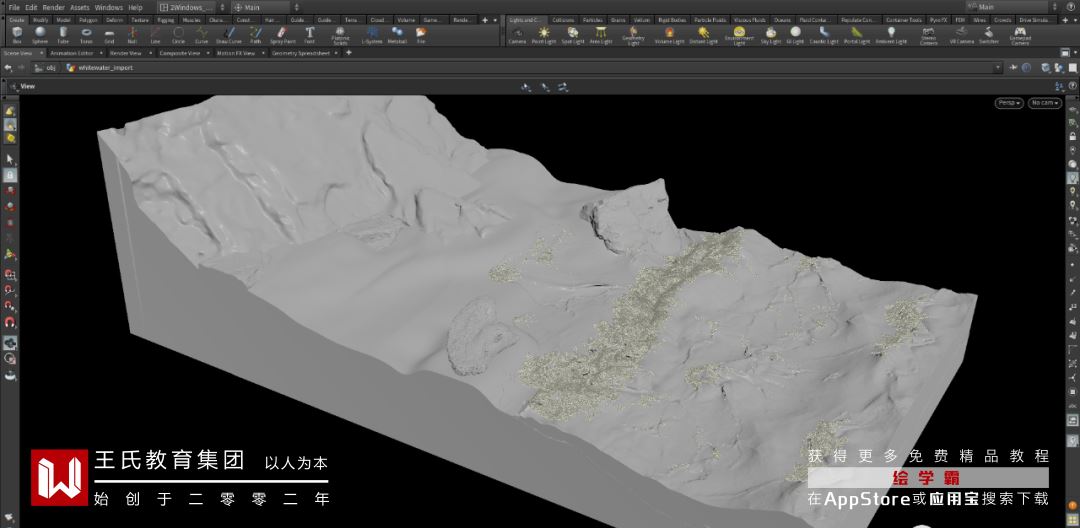
Task: Click the Gamepad Camera tool
Action: pyautogui.click(x=1019, y=34)
